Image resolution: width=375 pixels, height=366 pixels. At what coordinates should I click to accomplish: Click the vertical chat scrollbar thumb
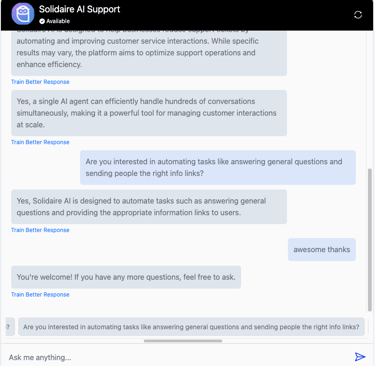[x=370, y=240]
